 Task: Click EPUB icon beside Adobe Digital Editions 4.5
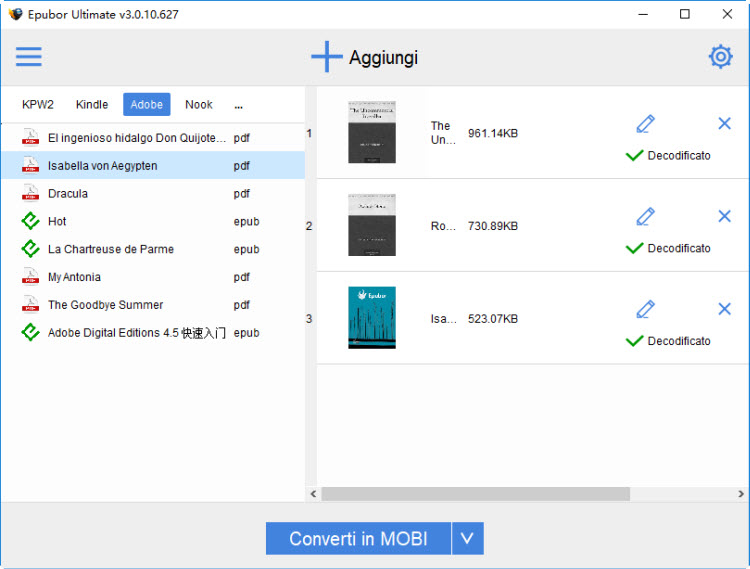(x=30, y=332)
